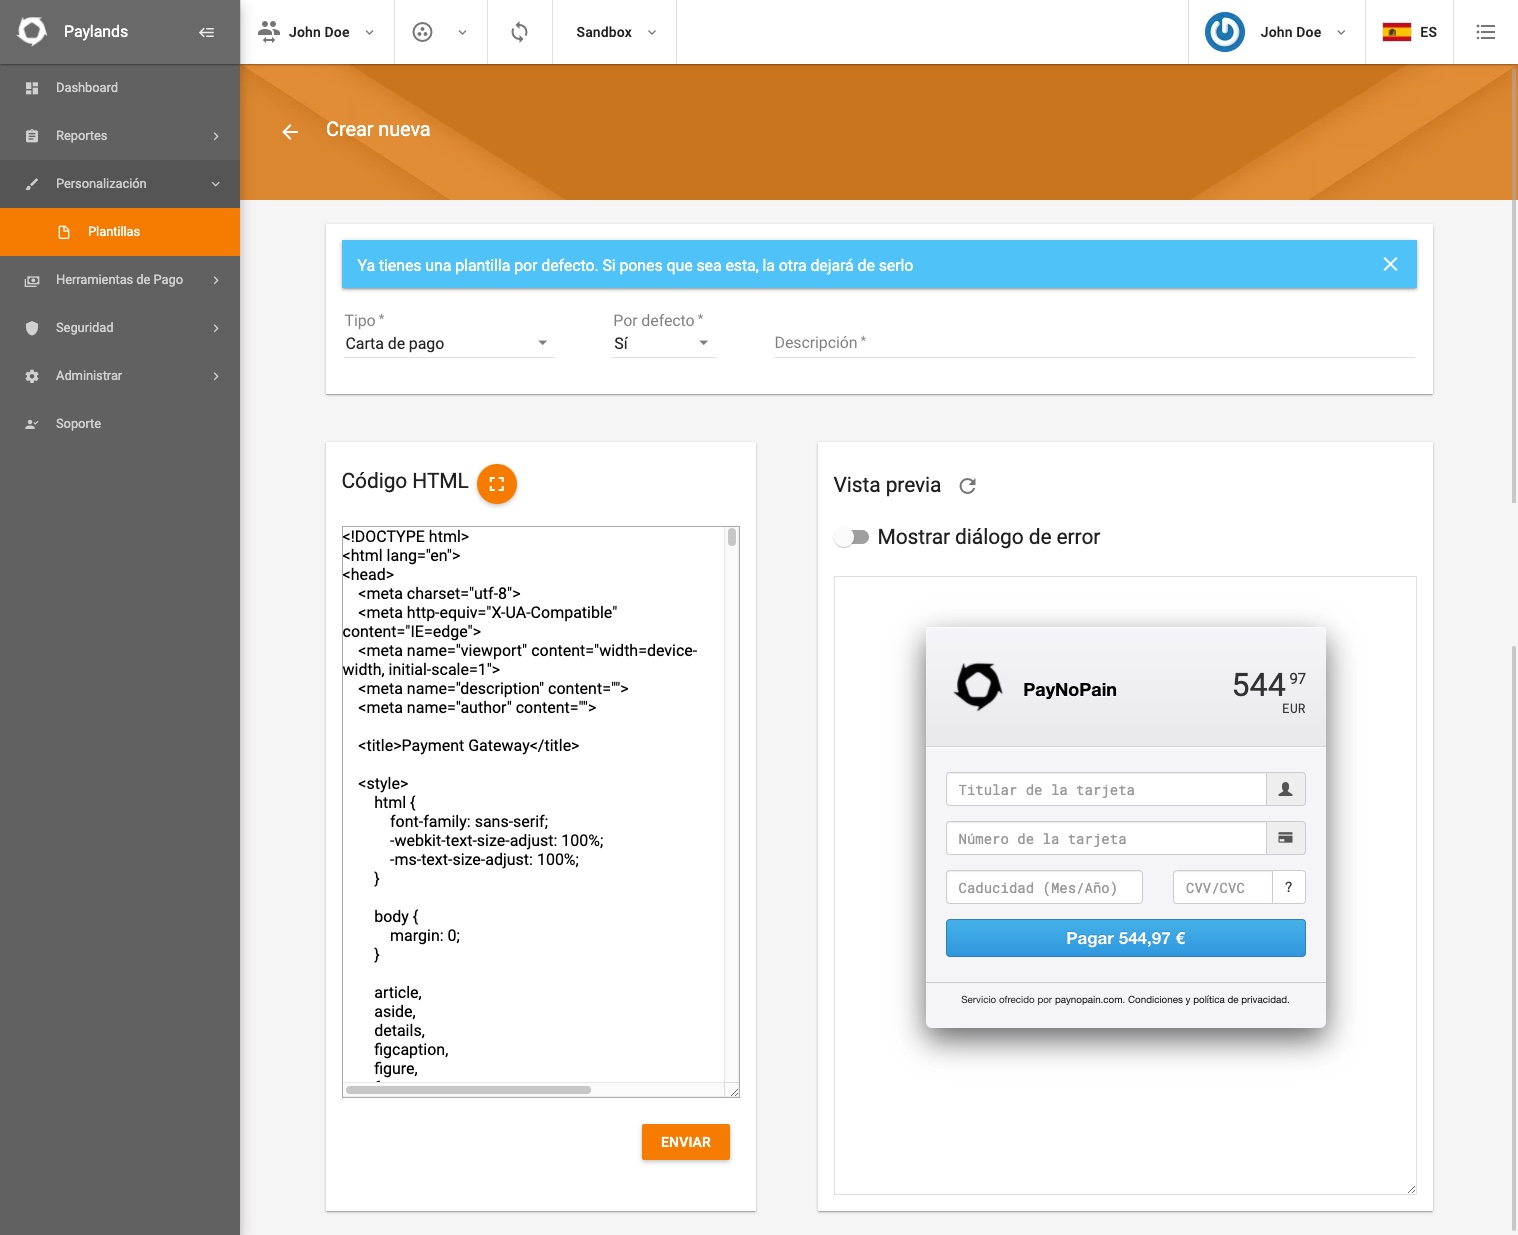Select the Plantillas submenu item
This screenshot has width=1518, height=1235.
[x=120, y=232]
